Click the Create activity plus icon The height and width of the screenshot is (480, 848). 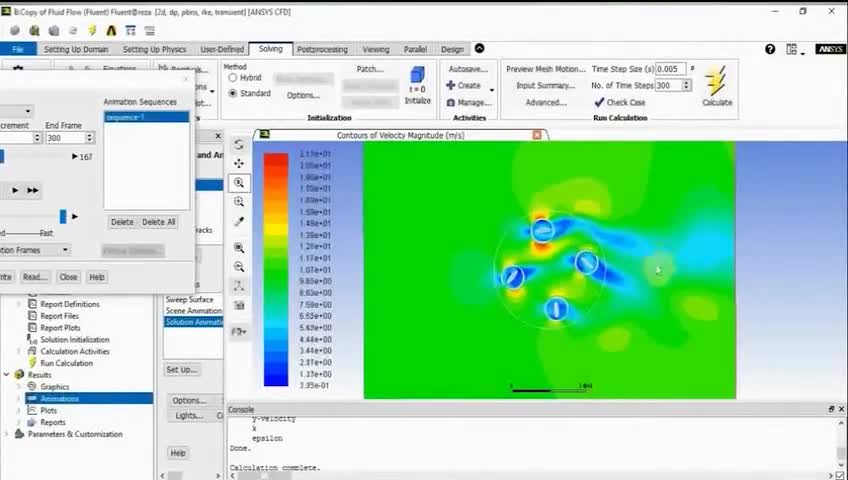[x=450, y=85]
